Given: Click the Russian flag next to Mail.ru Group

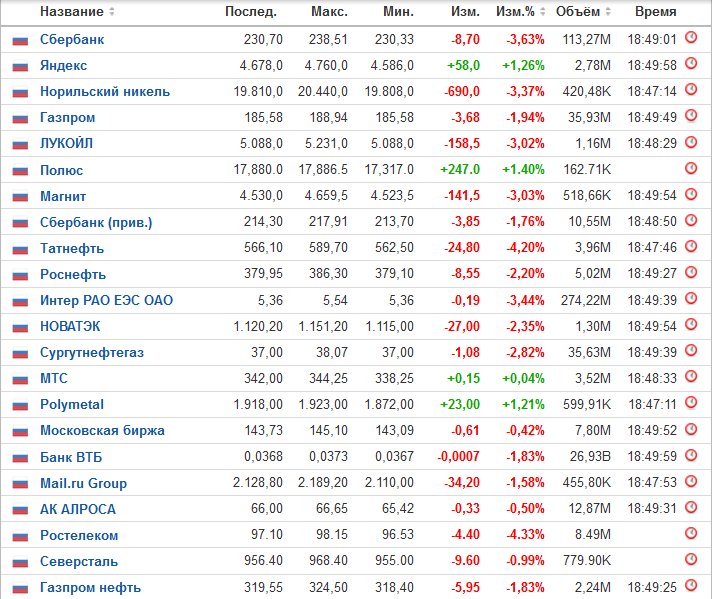Looking at the screenshot, I should [x=20, y=484].
